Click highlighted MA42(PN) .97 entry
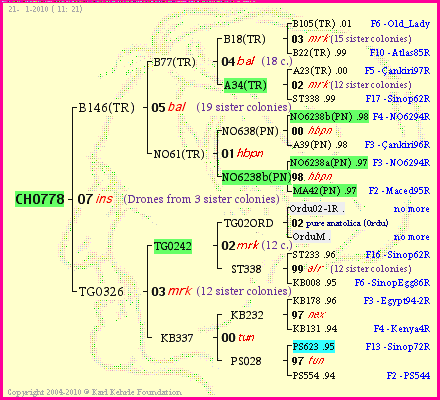 pyautogui.click(x=324, y=191)
